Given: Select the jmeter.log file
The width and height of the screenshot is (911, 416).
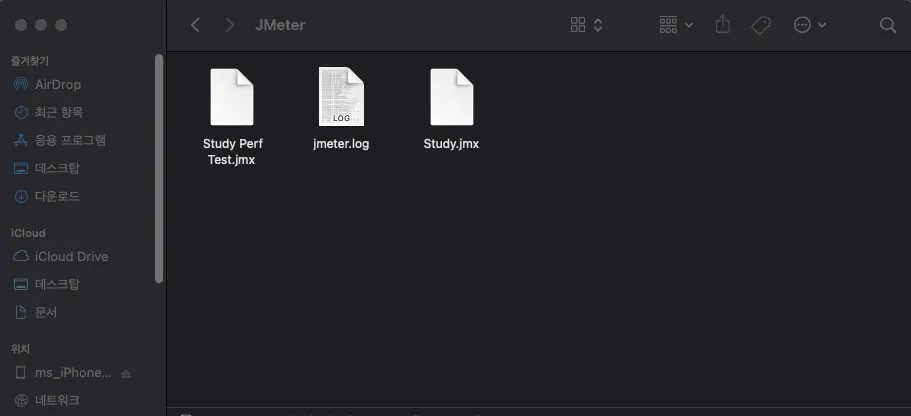Looking at the screenshot, I should point(341,109).
